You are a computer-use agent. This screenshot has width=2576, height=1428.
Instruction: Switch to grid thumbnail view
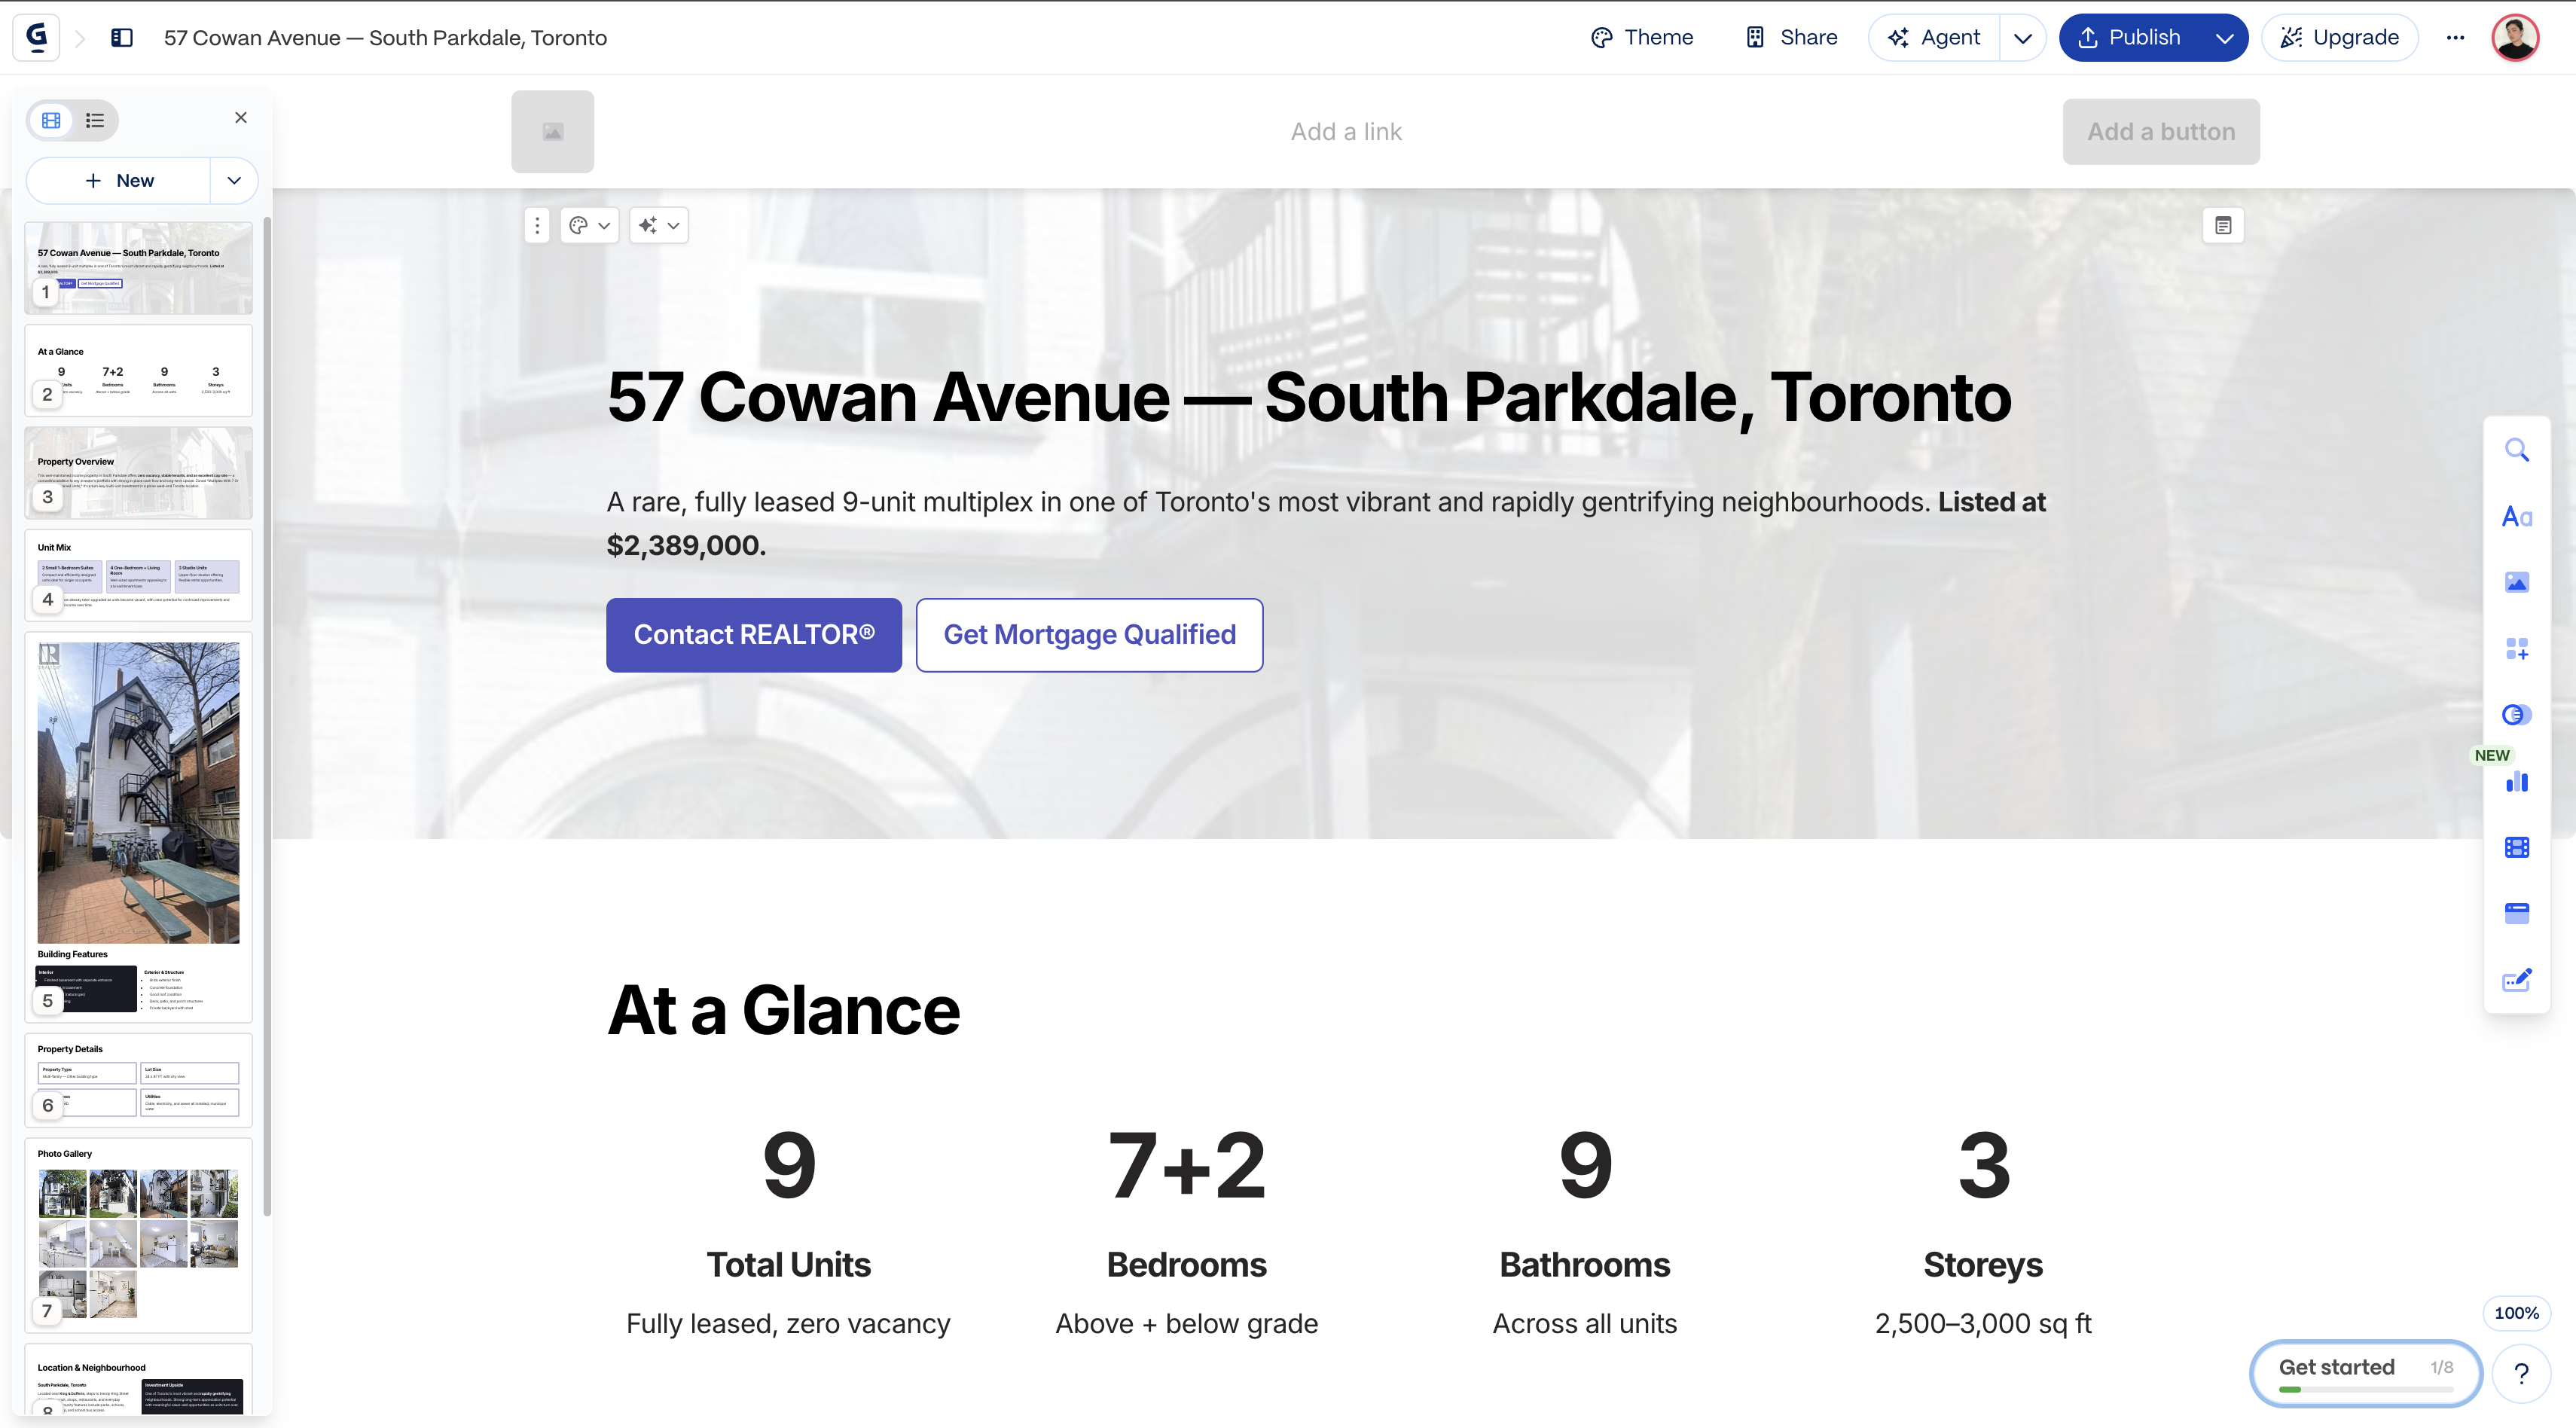click(x=51, y=120)
